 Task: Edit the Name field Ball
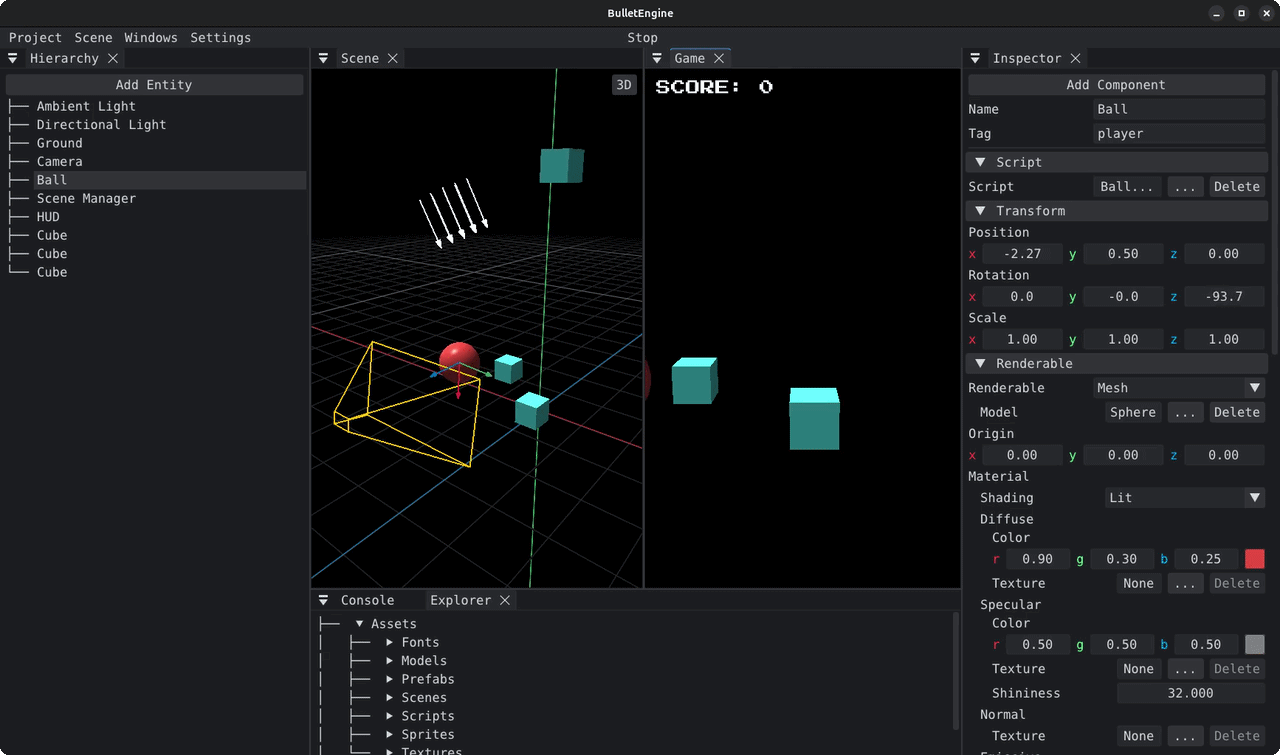1180,110
